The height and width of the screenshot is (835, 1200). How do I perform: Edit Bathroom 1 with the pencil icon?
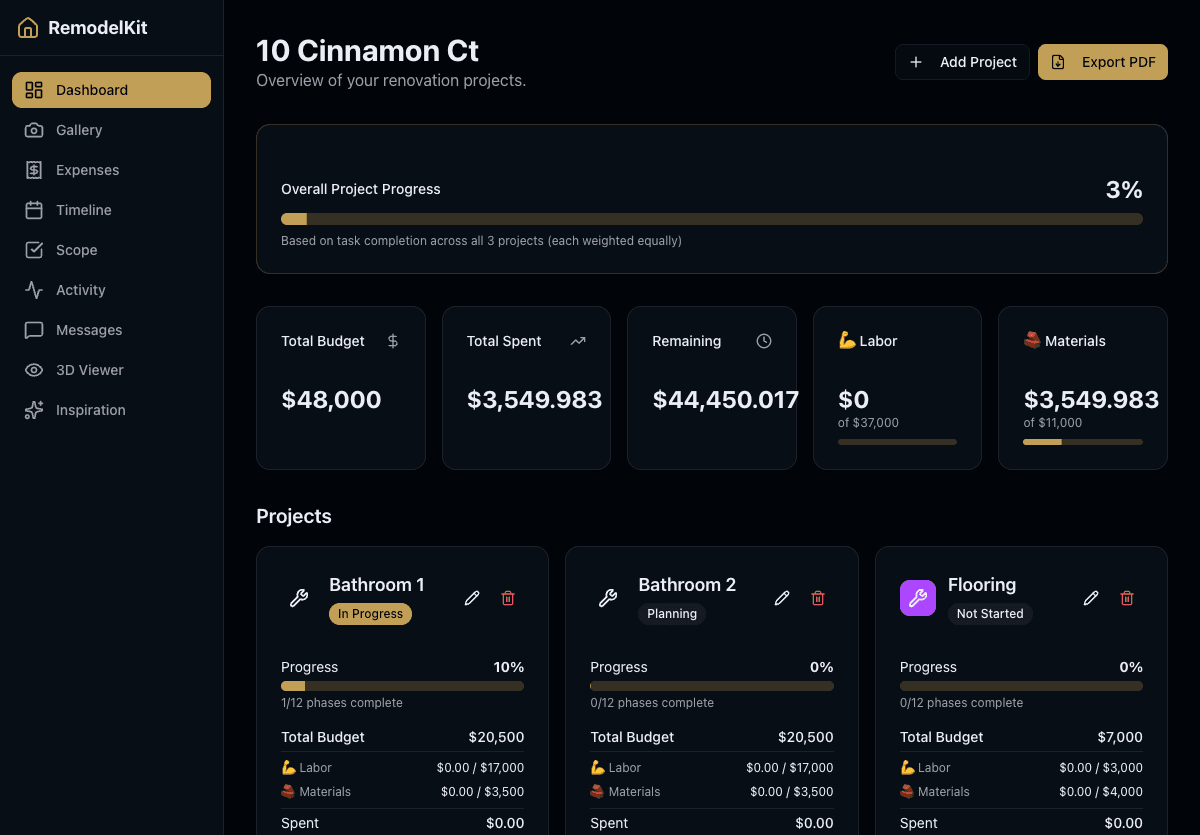(x=472, y=598)
